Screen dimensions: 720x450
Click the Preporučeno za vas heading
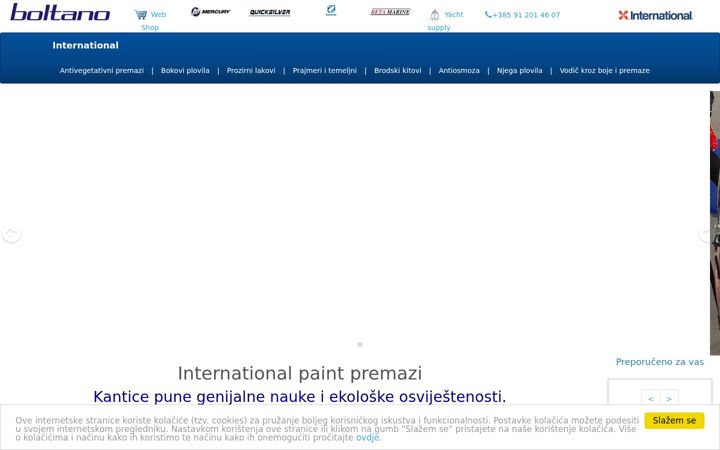pos(659,362)
